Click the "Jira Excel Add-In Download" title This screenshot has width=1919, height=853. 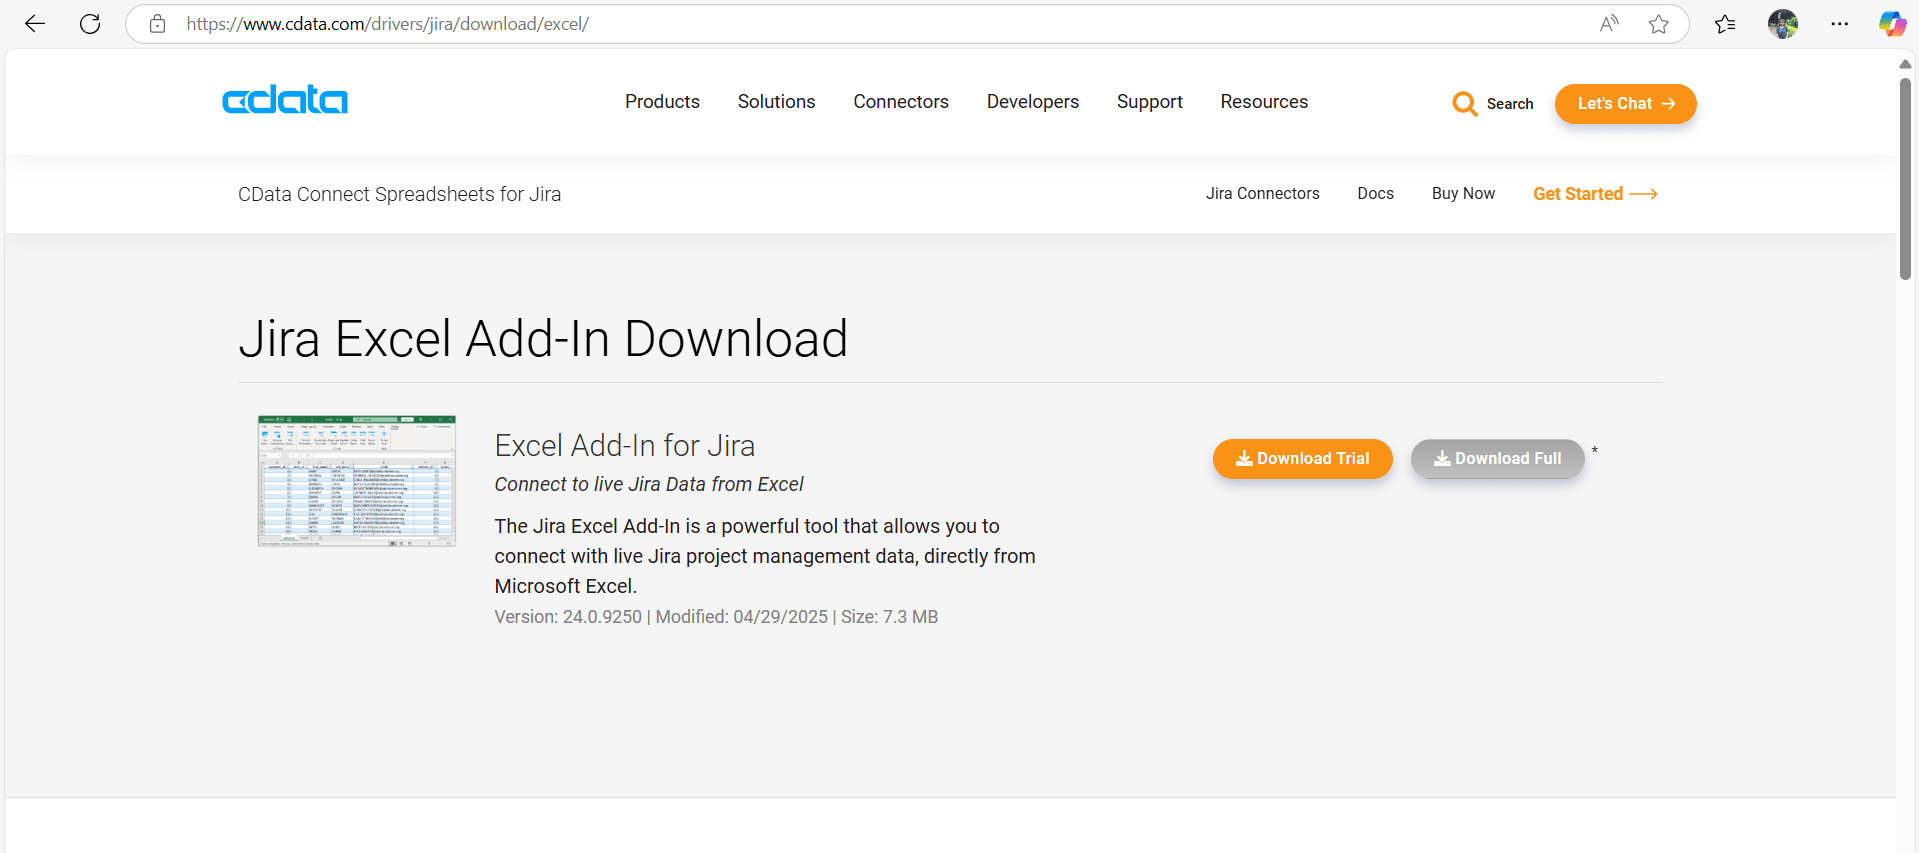coord(543,339)
